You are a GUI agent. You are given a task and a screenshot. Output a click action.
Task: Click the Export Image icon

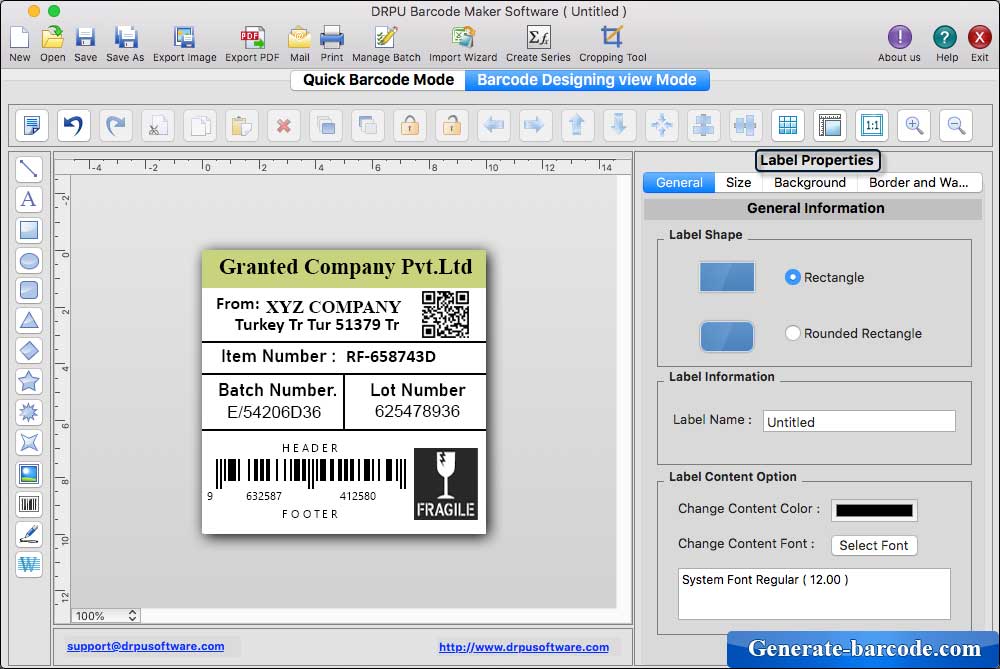click(x=184, y=43)
